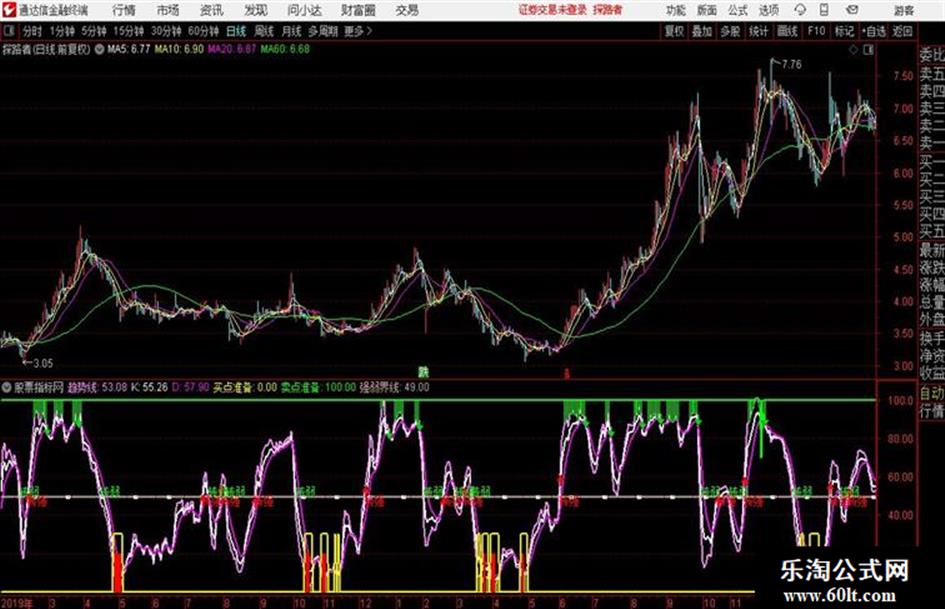Open the 功能 menu
The height and width of the screenshot is (609, 945).
(x=676, y=10)
